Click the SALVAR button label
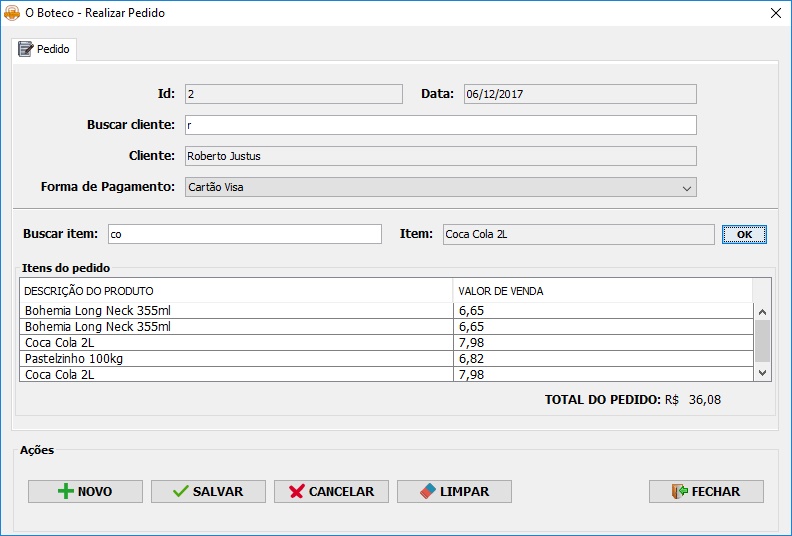Image resolution: width=792 pixels, height=536 pixels. [x=218, y=492]
